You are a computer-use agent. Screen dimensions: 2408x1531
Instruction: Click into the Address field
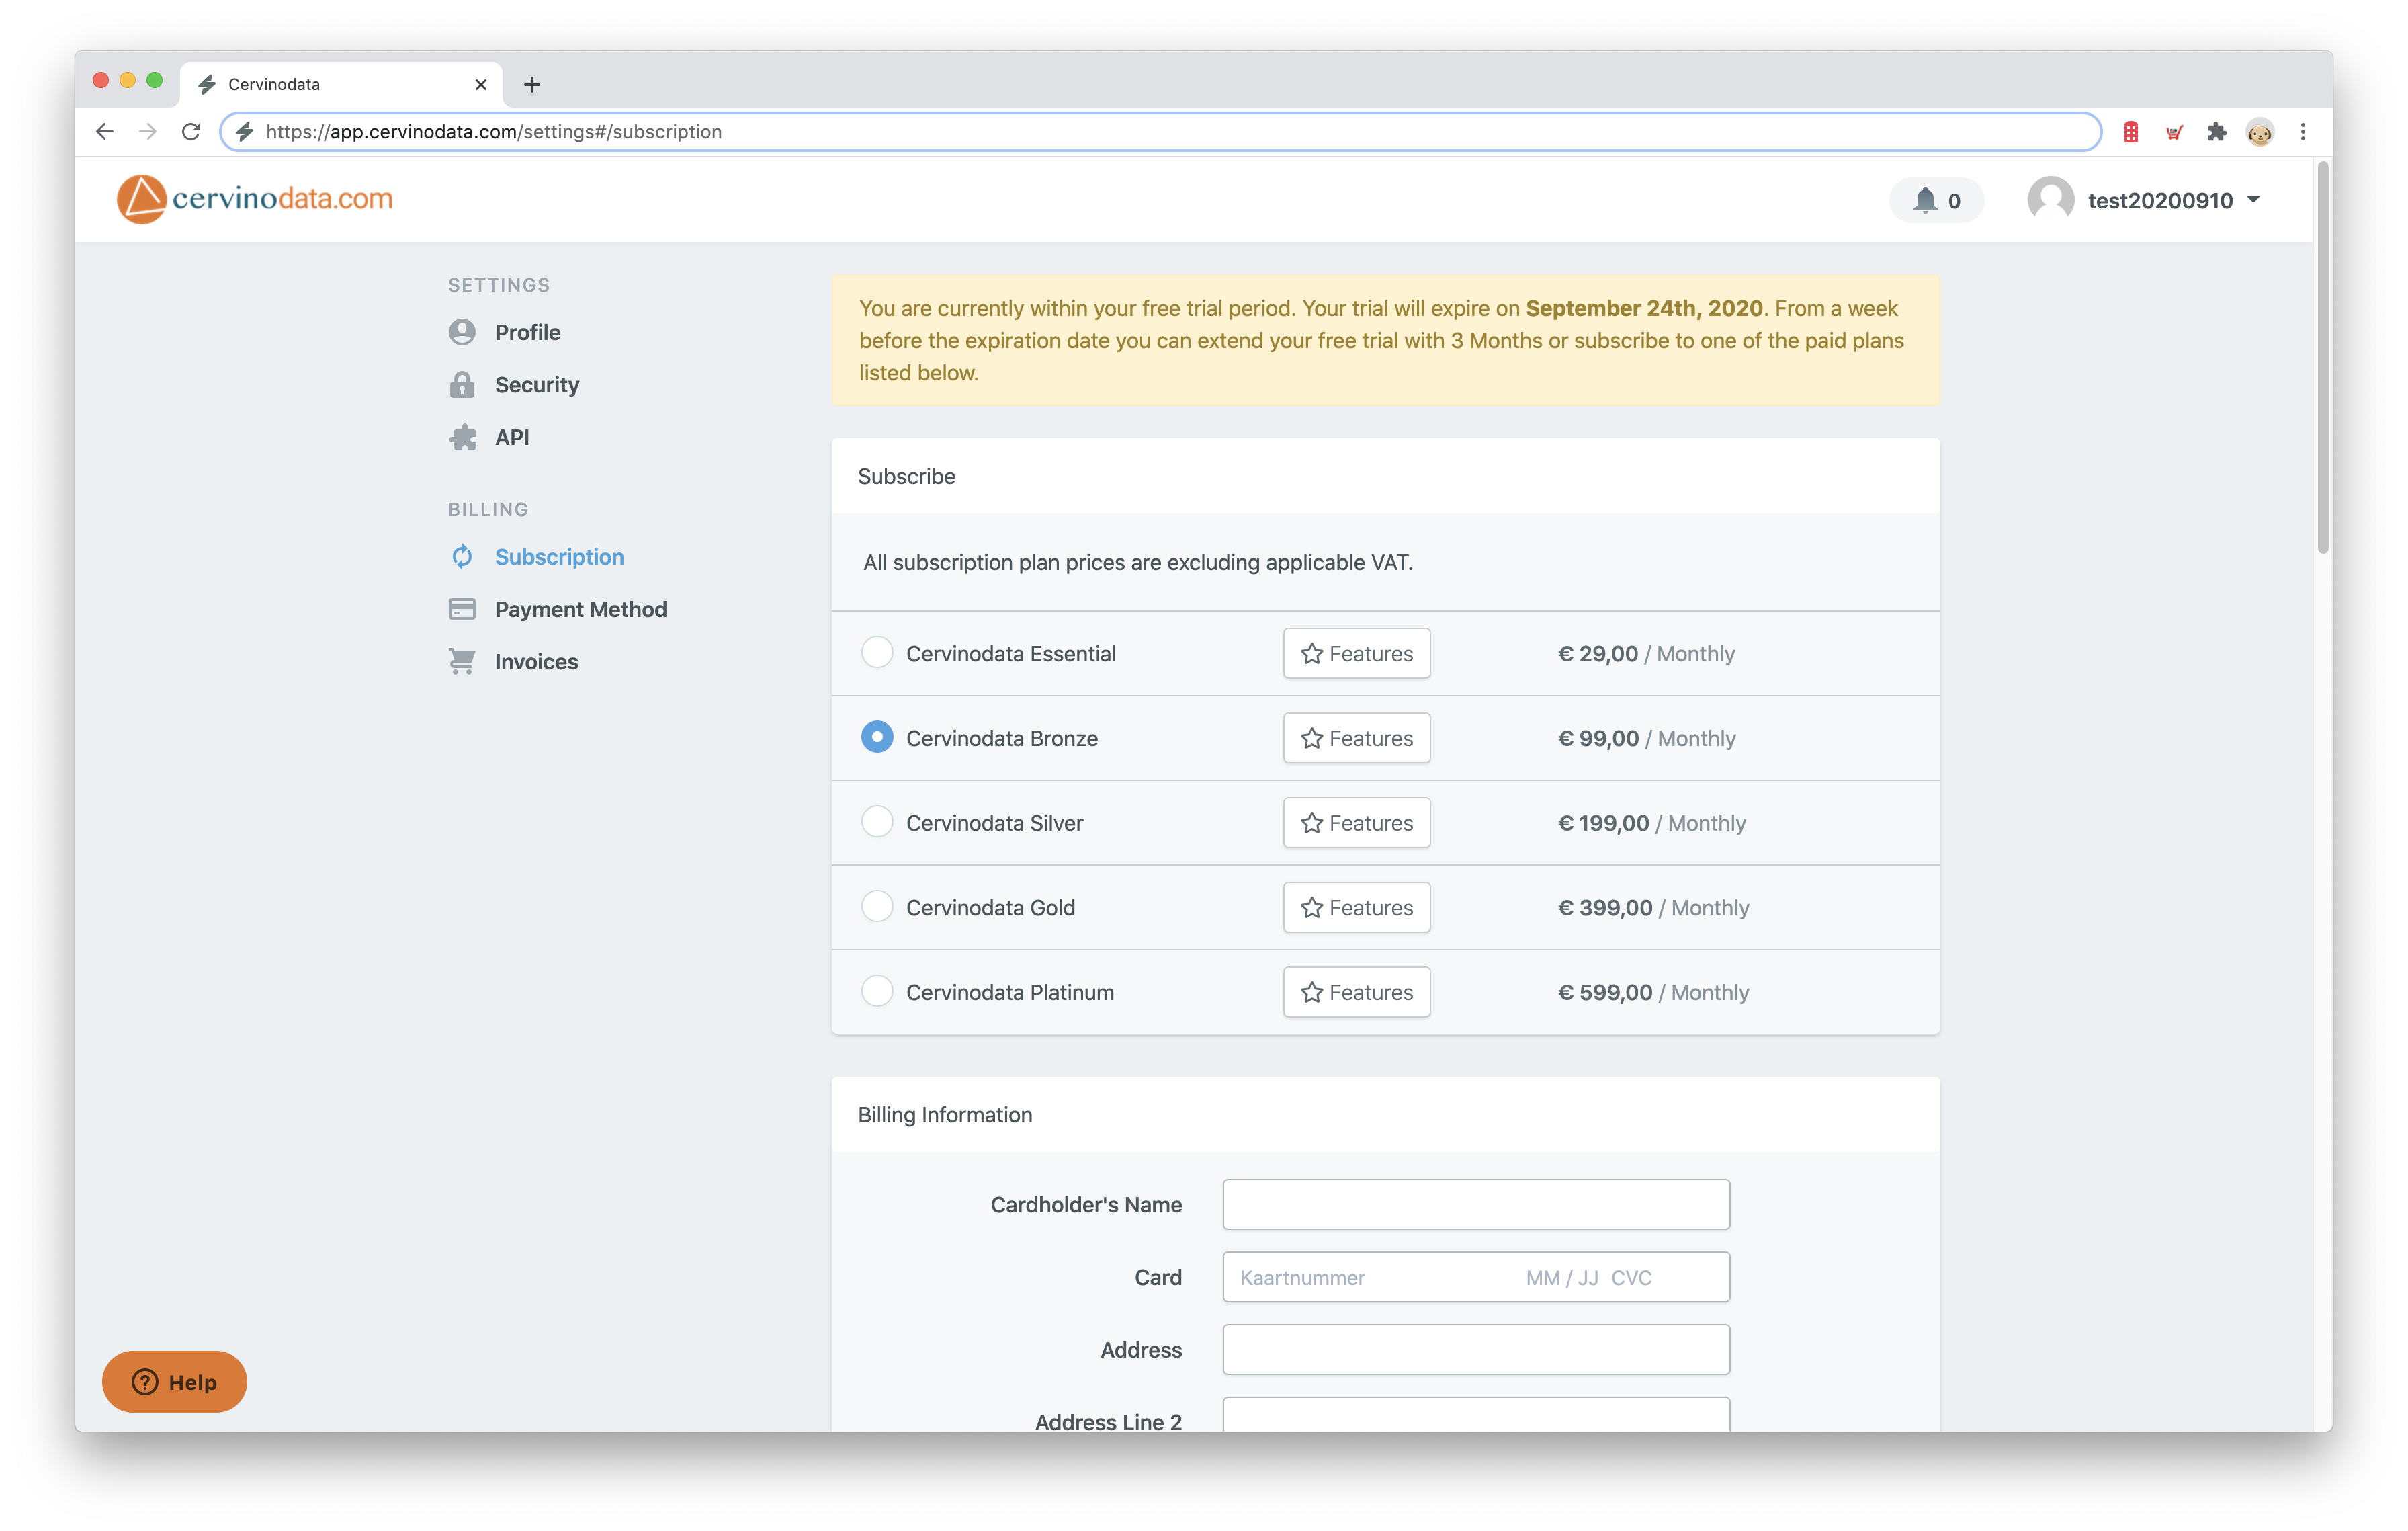tap(1476, 1349)
